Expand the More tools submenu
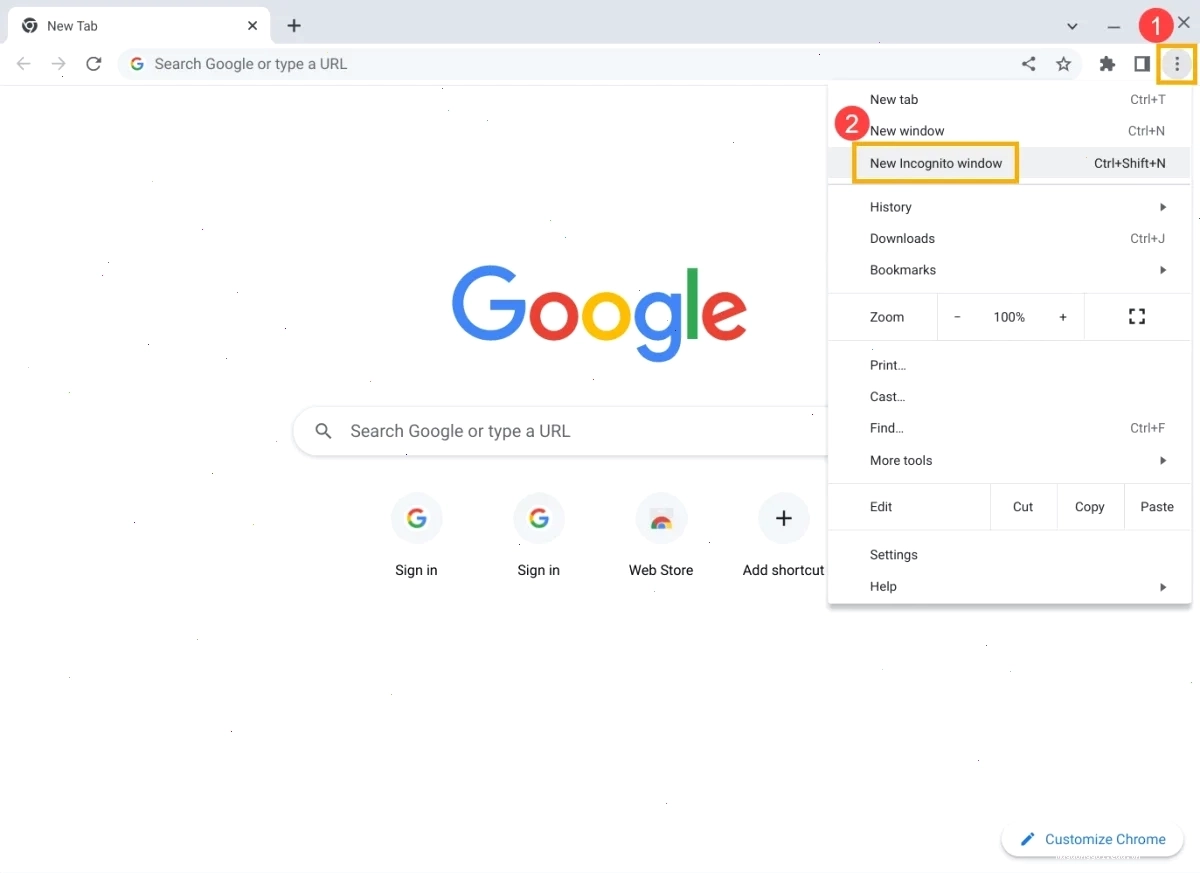This screenshot has height=873, width=1200. [1010, 460]
